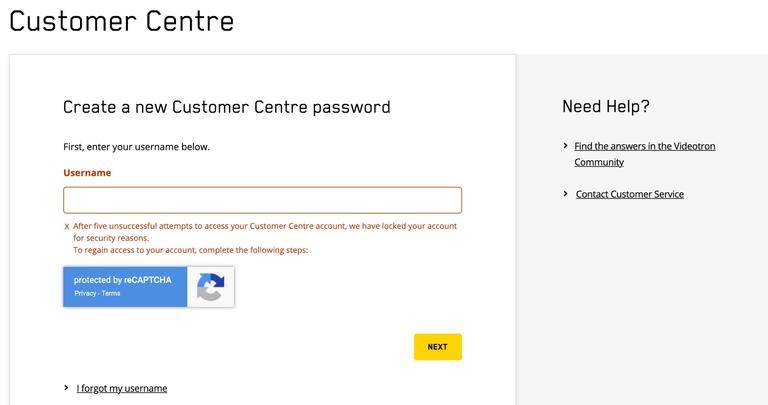Click the Customer Centre page title
Image resolution: width=768 pixels, height=405 pixels.
point(121,20)
